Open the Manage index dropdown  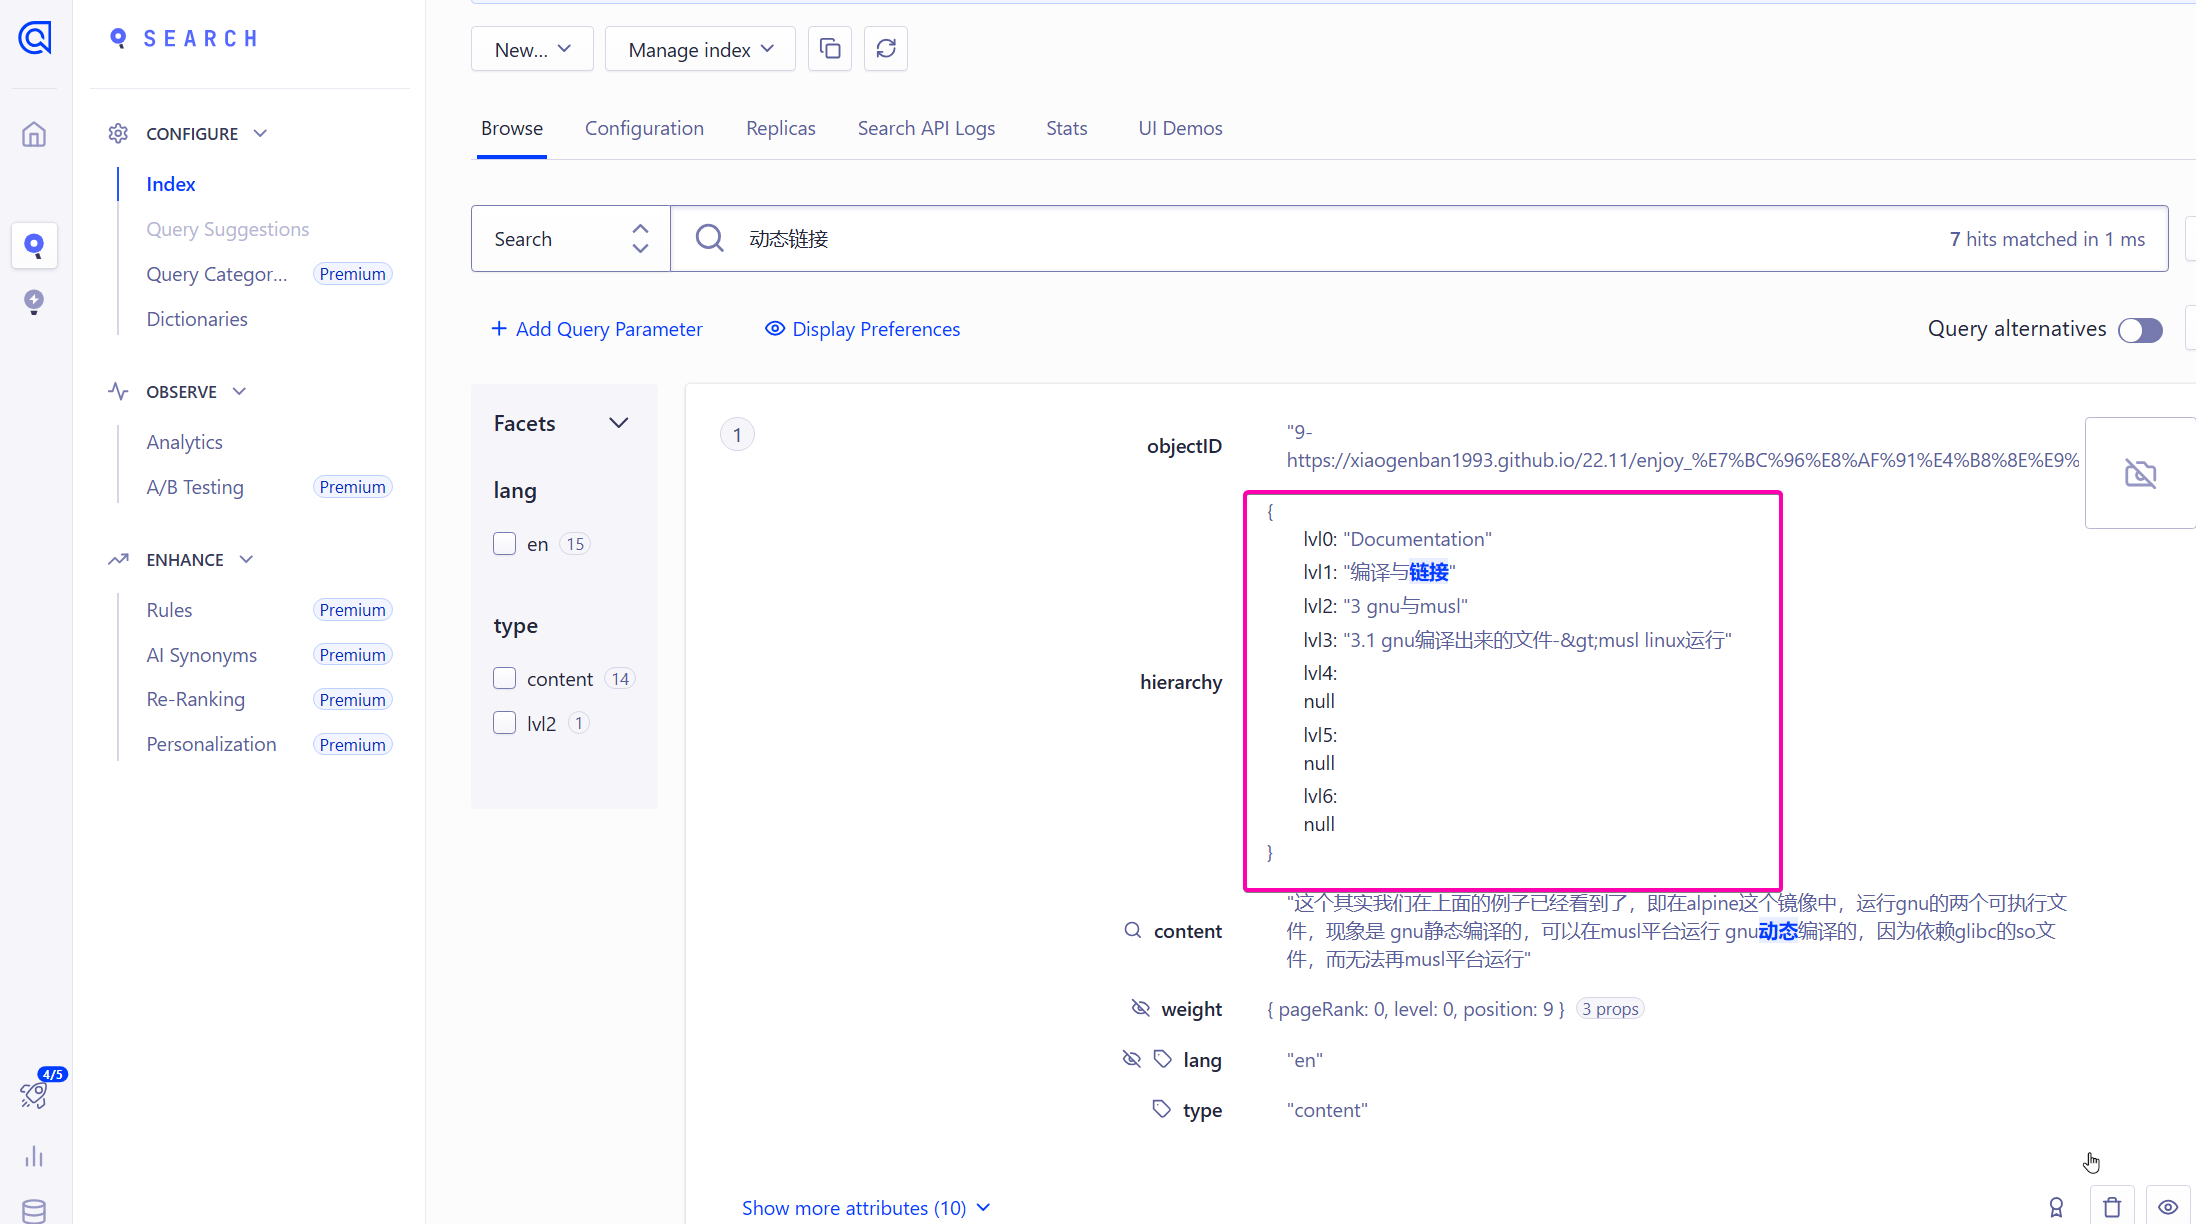tap(700, 49)
